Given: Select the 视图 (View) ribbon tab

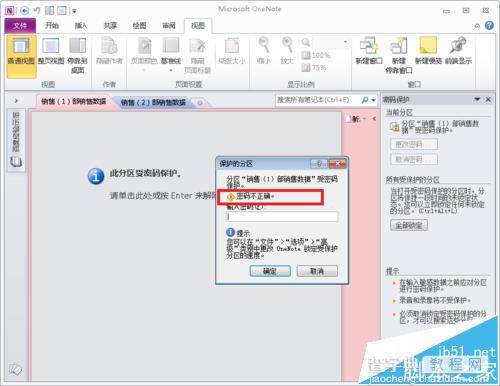Looking at the screenshot, I should coord(198,26).
